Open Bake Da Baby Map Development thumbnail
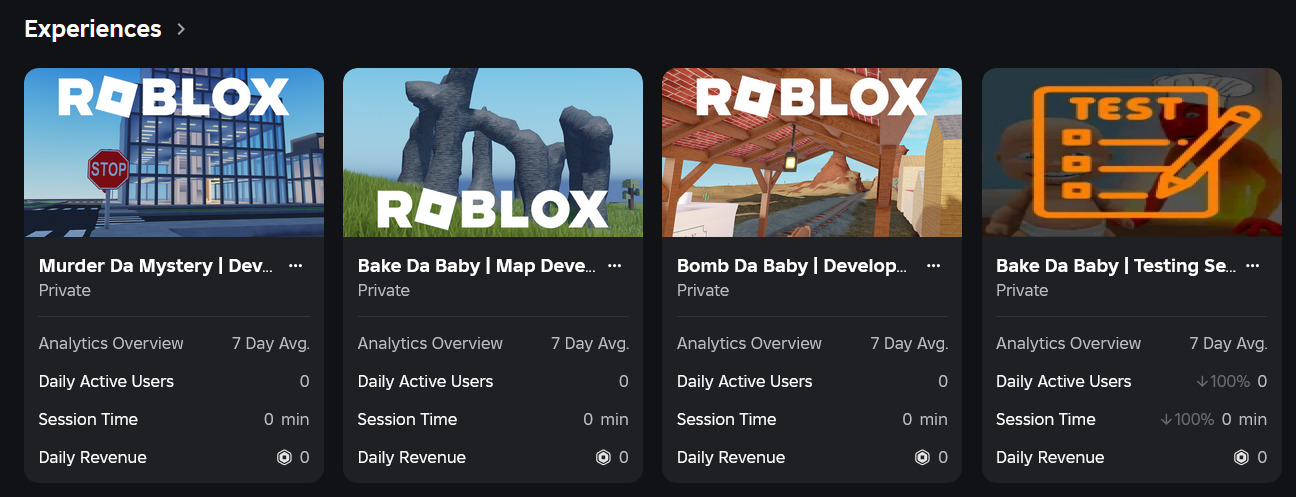1296x497 pixels. point(493,152)
